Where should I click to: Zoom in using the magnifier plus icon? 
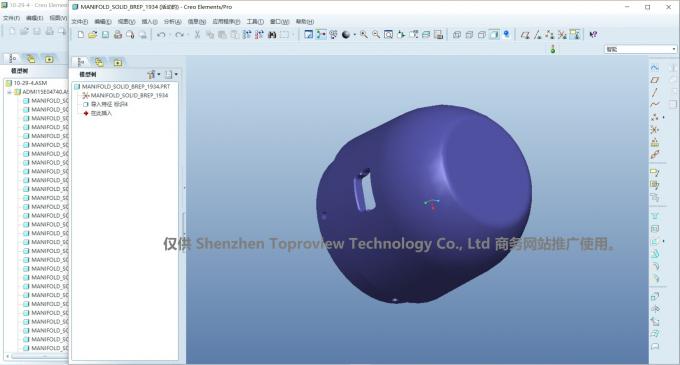(364, 35)
